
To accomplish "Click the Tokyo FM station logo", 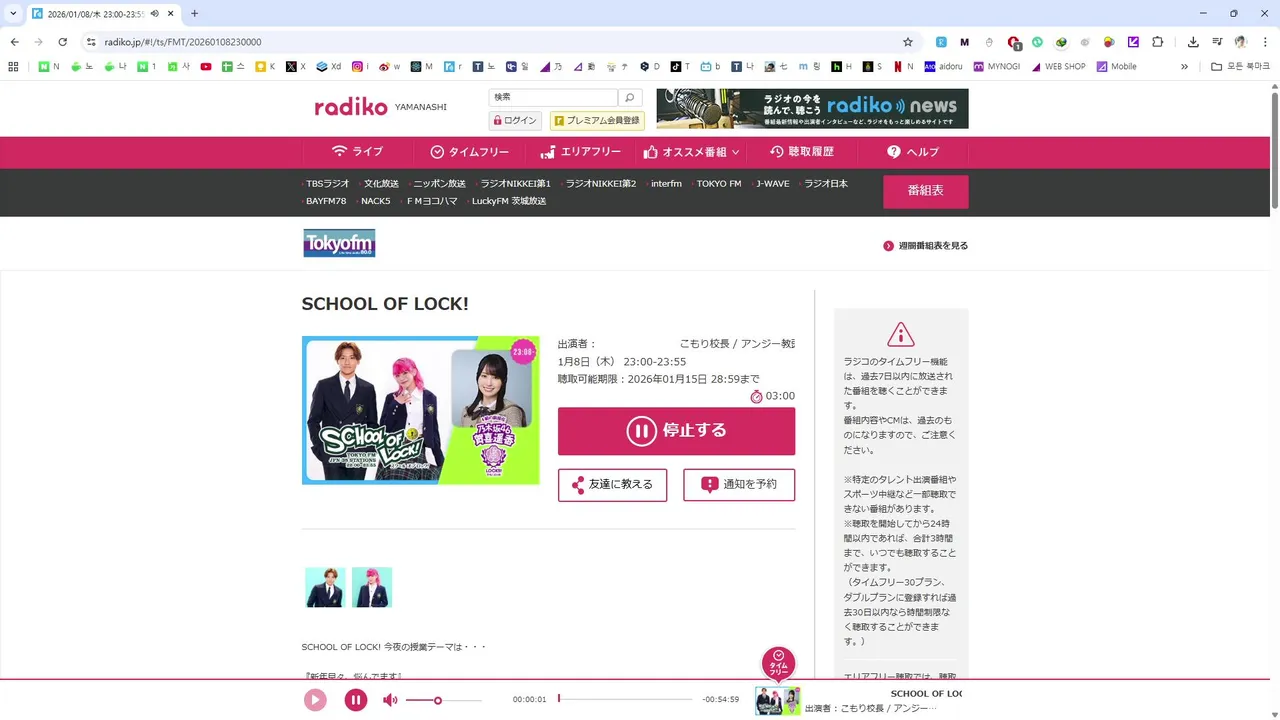I will (x=339, y=243).
